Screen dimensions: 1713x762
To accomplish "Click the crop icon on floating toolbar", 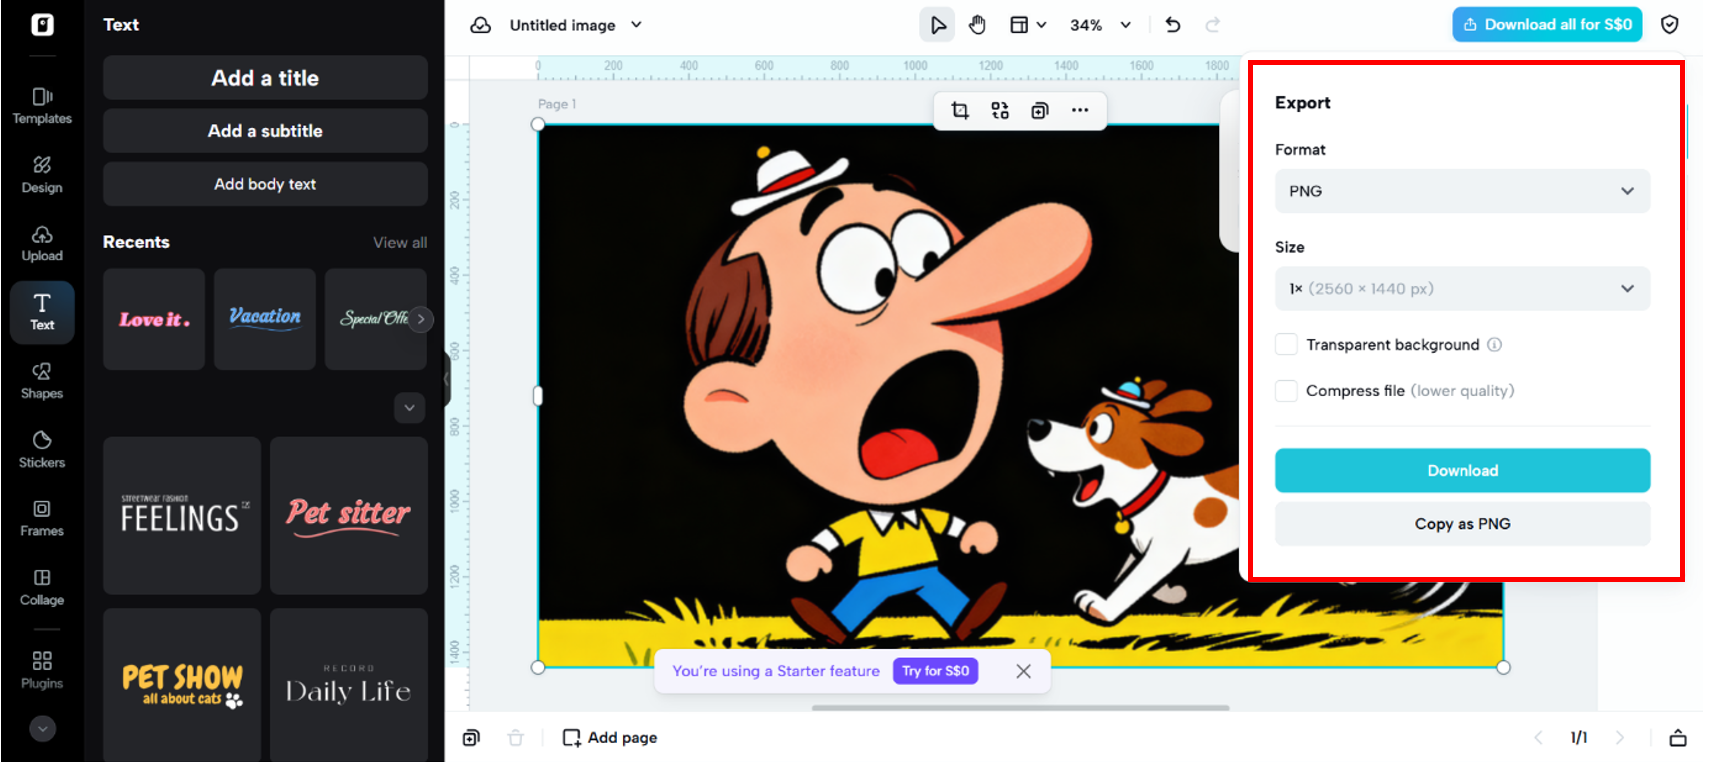I will pos(960,110).
